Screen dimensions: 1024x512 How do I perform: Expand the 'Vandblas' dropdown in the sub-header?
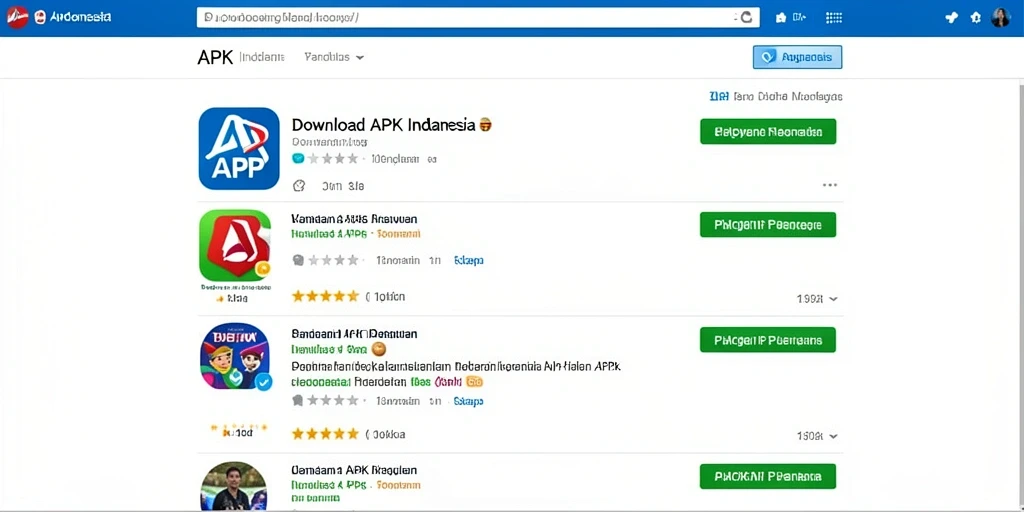[334, 57]
